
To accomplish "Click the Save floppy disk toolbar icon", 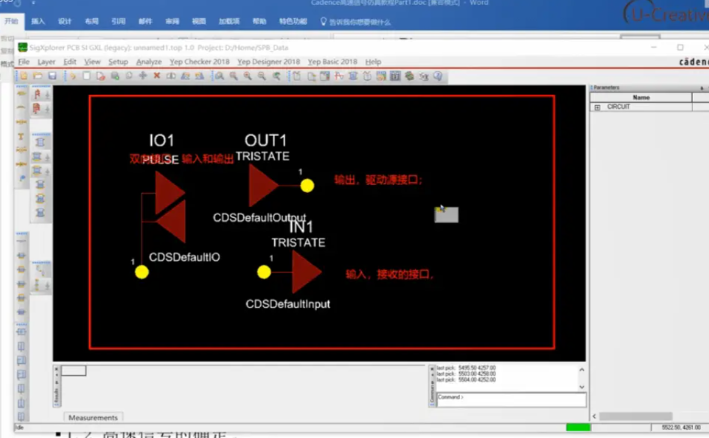I will [x=51, y=76].
